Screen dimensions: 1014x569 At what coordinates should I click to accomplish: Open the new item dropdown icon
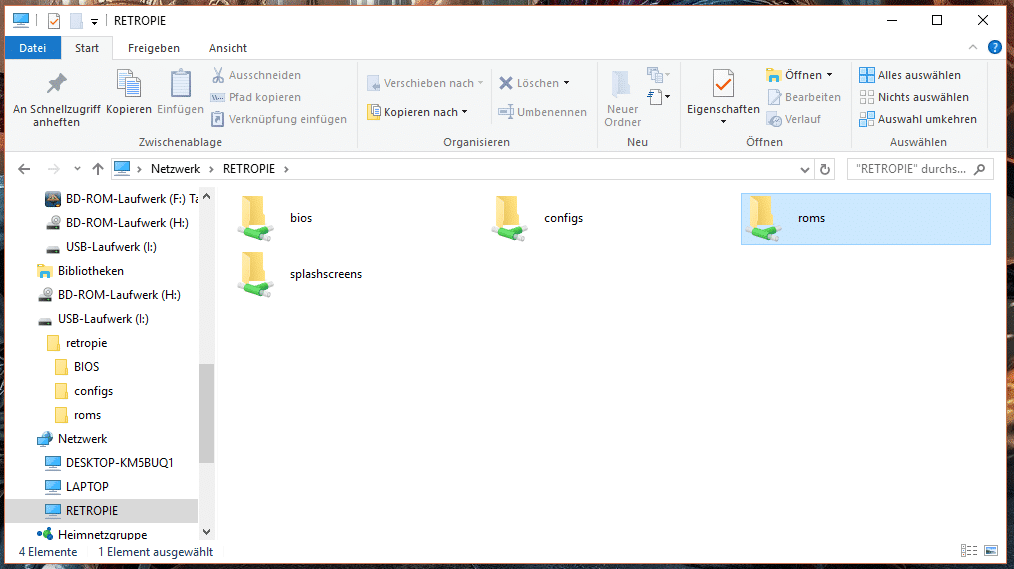[x=658, y=75]
